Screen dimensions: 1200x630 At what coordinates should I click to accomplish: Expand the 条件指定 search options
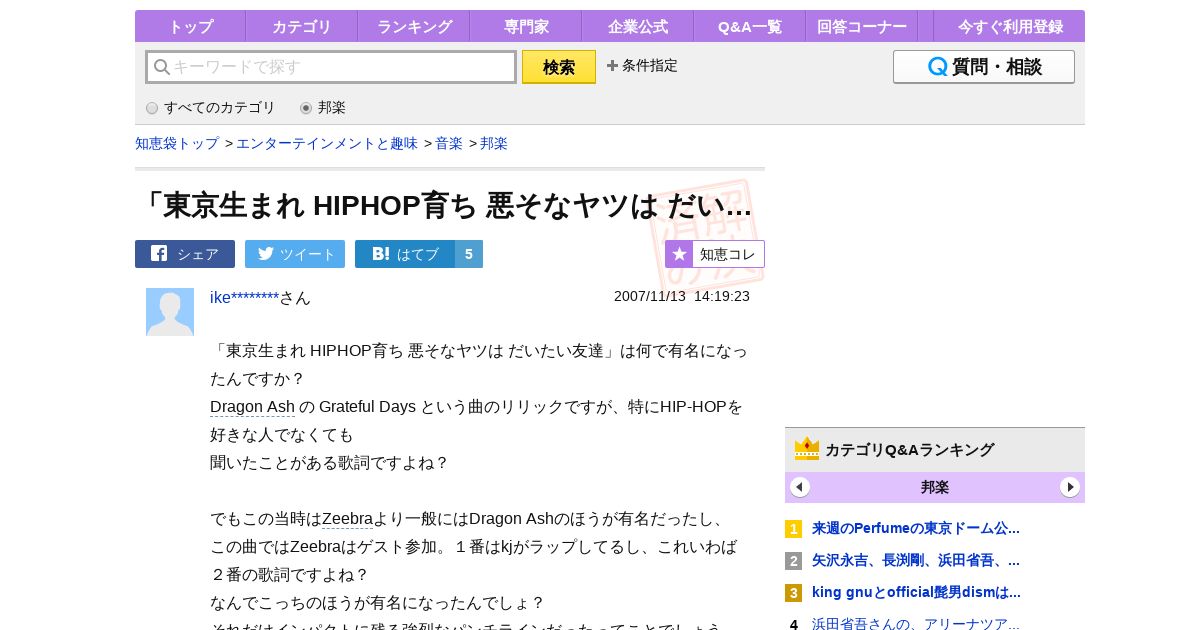(642, 66)
